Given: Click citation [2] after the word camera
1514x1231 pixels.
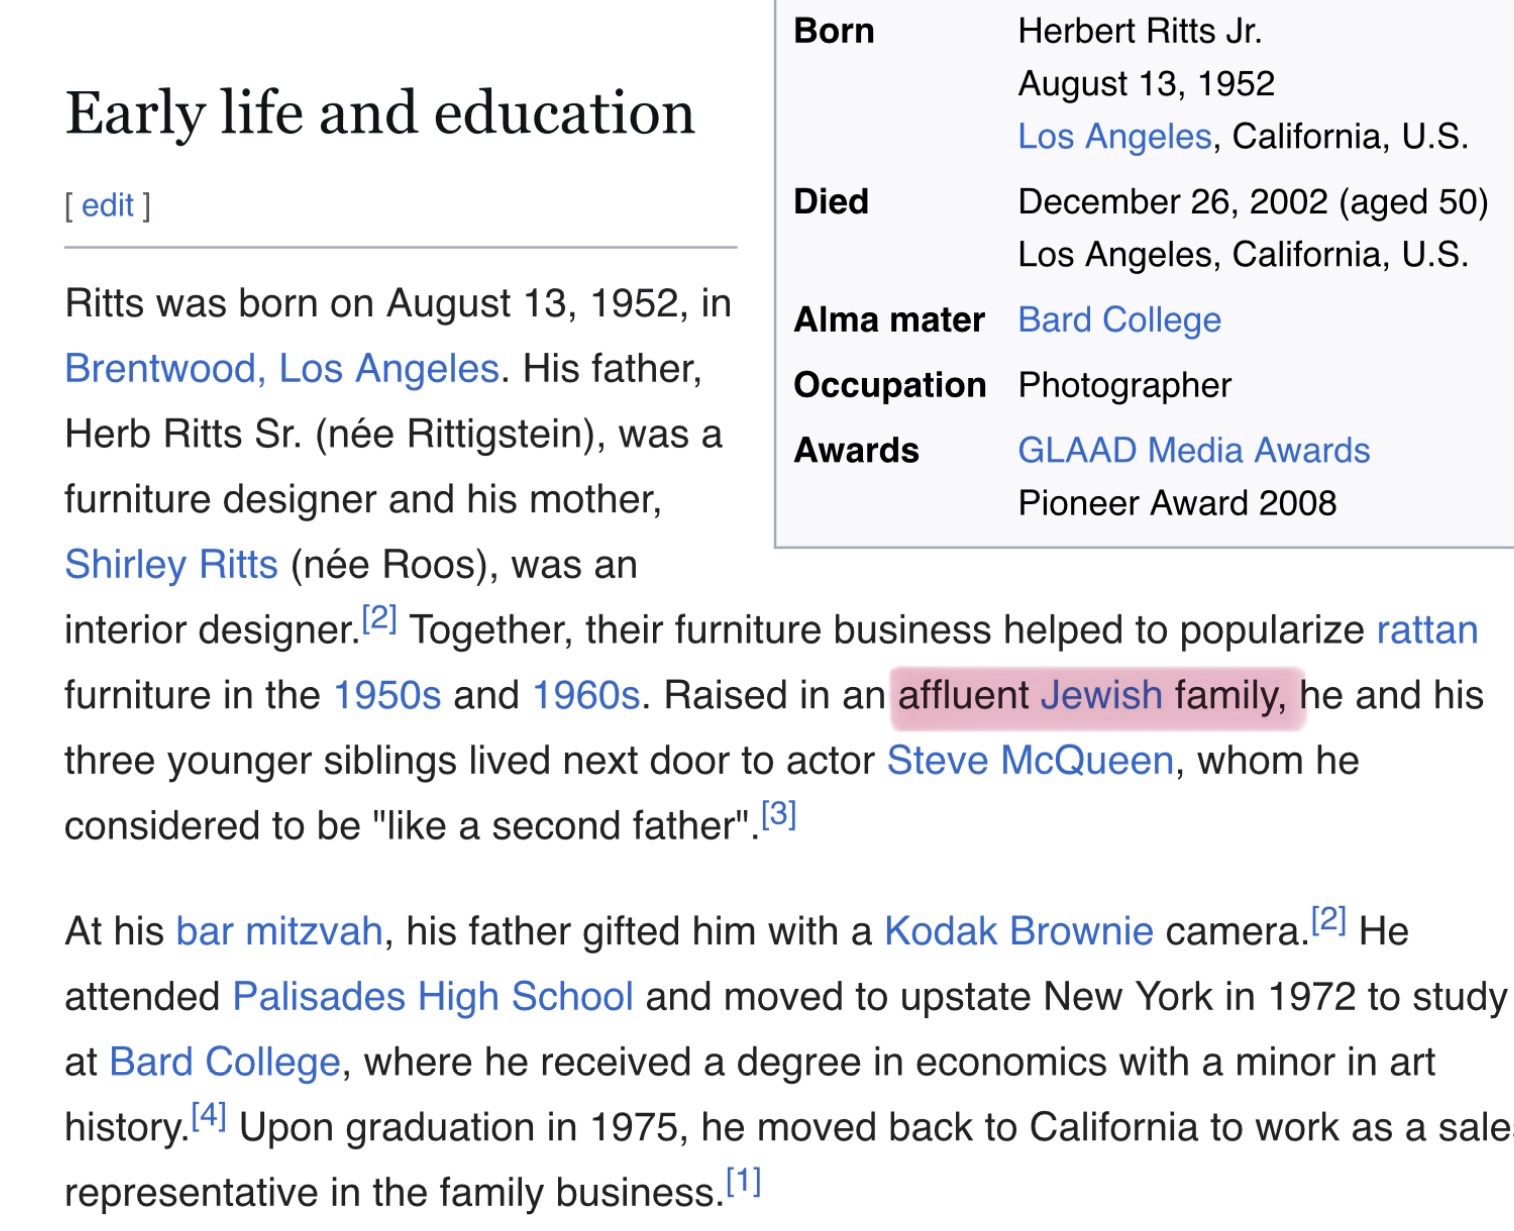Looking at the screenshot, I should pos(1329,921).
